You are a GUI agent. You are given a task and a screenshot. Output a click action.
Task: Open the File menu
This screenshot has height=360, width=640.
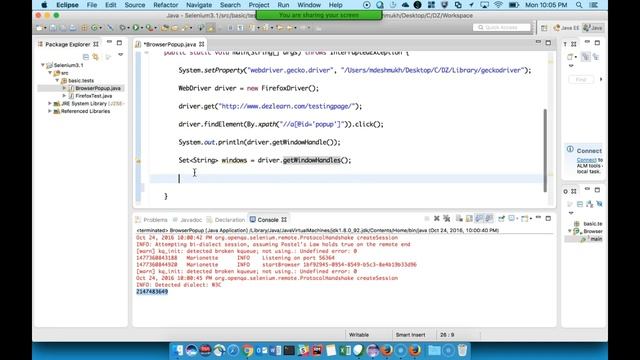(92, 5)
